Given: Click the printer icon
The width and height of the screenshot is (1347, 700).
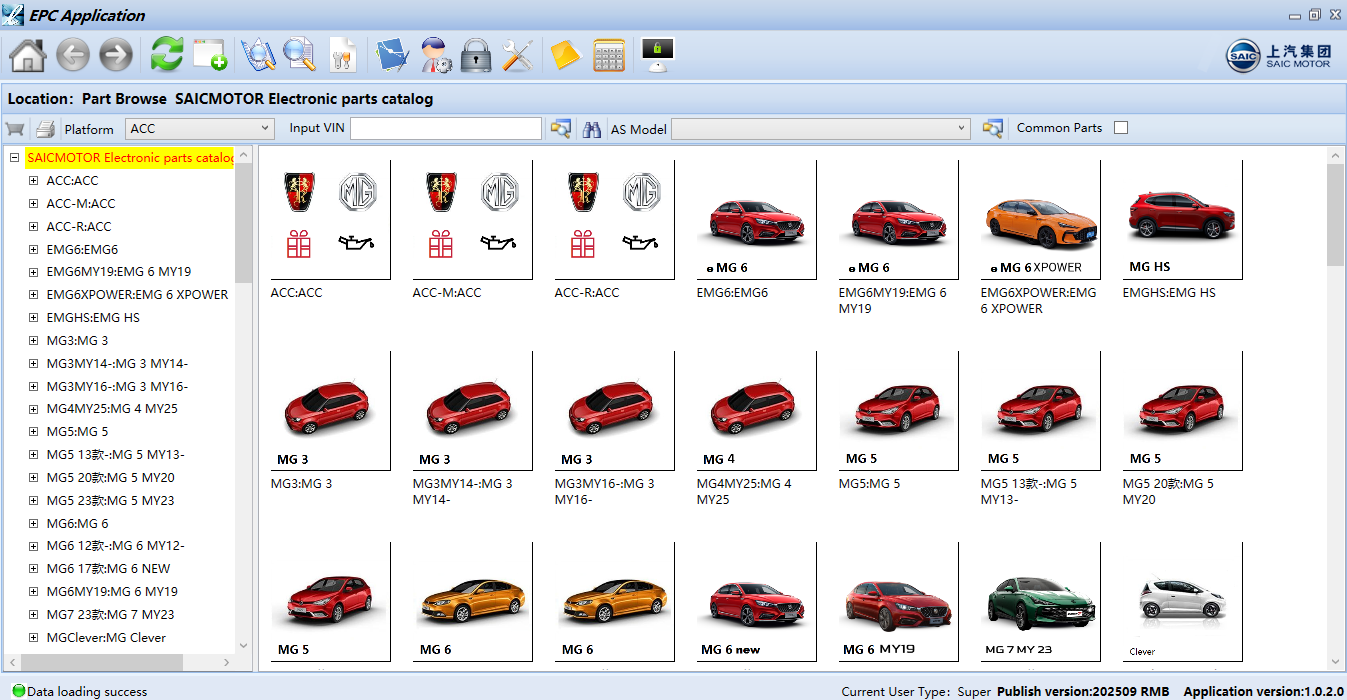Looking at the screenshot, I should [45, 129].
